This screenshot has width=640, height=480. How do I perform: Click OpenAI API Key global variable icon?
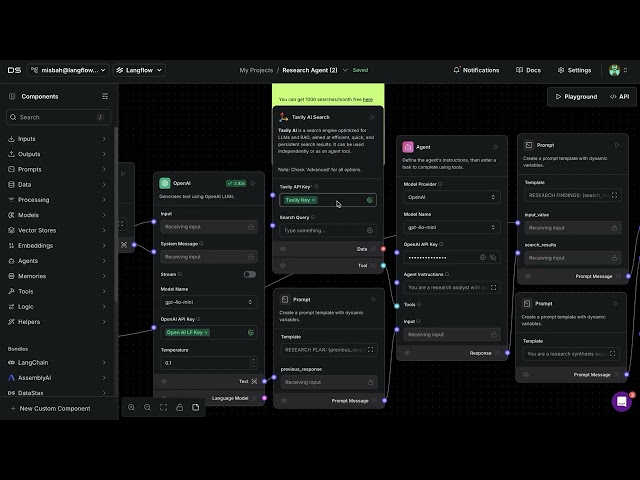[x=251, y=333]
